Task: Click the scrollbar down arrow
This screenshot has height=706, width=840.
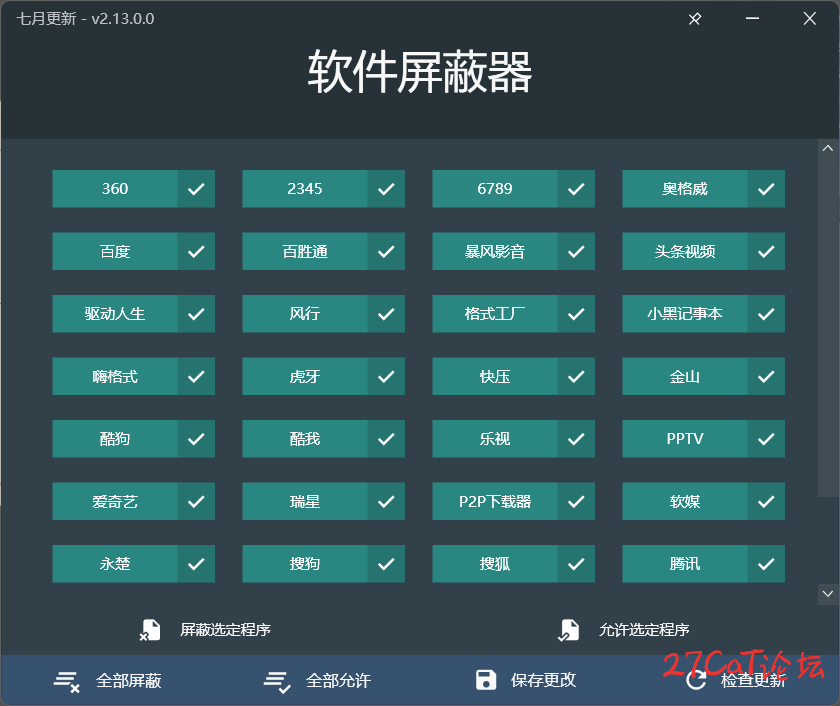Action: point(828,594)
